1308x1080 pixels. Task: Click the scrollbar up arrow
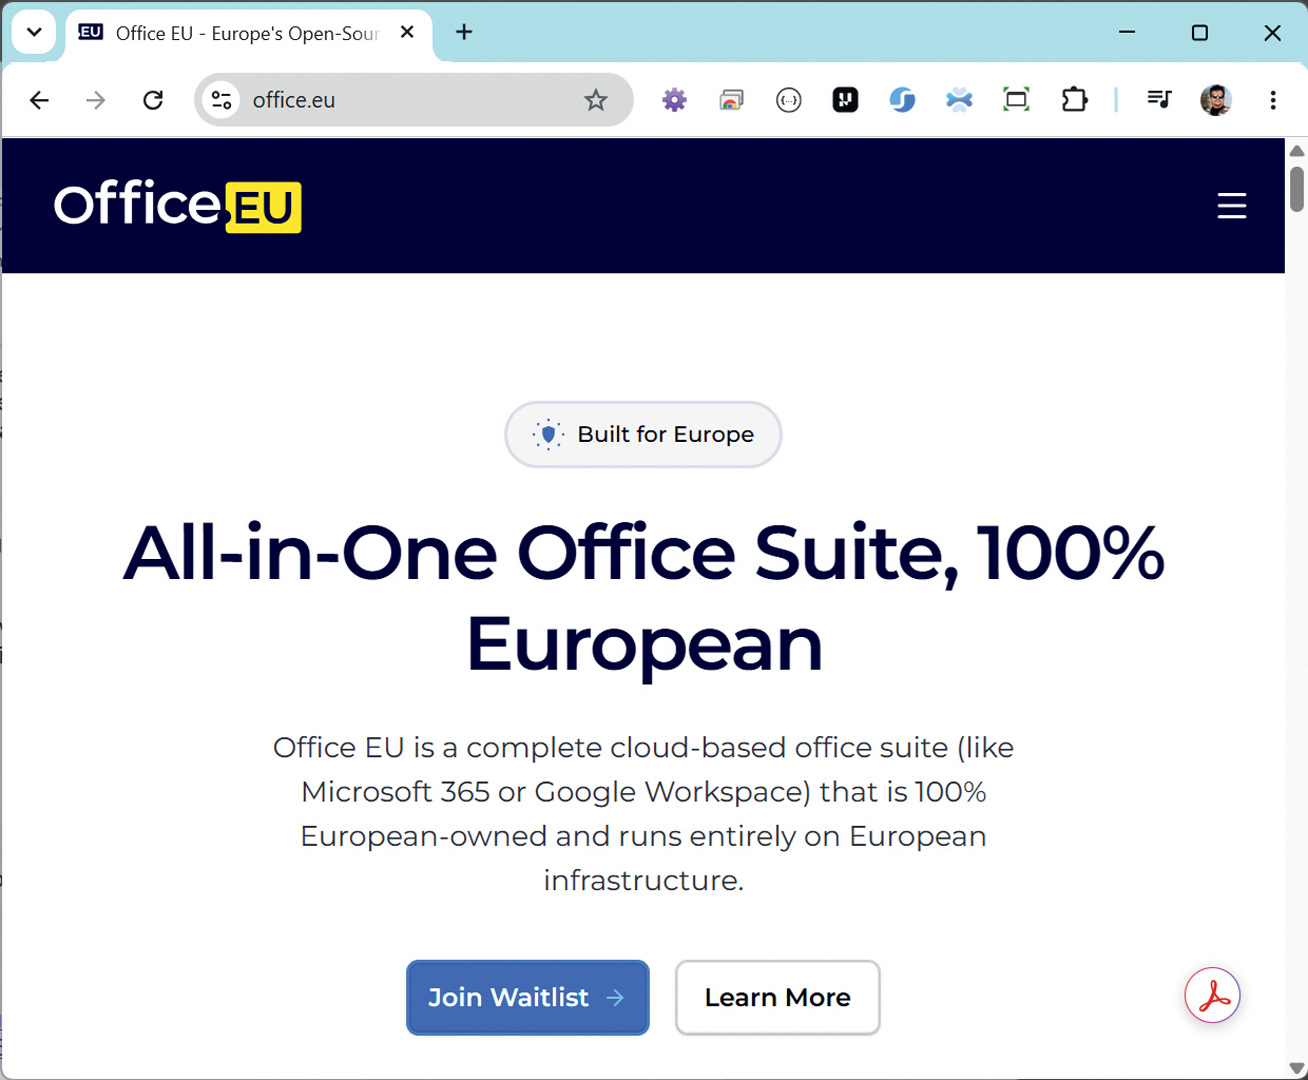(1297, 151)
